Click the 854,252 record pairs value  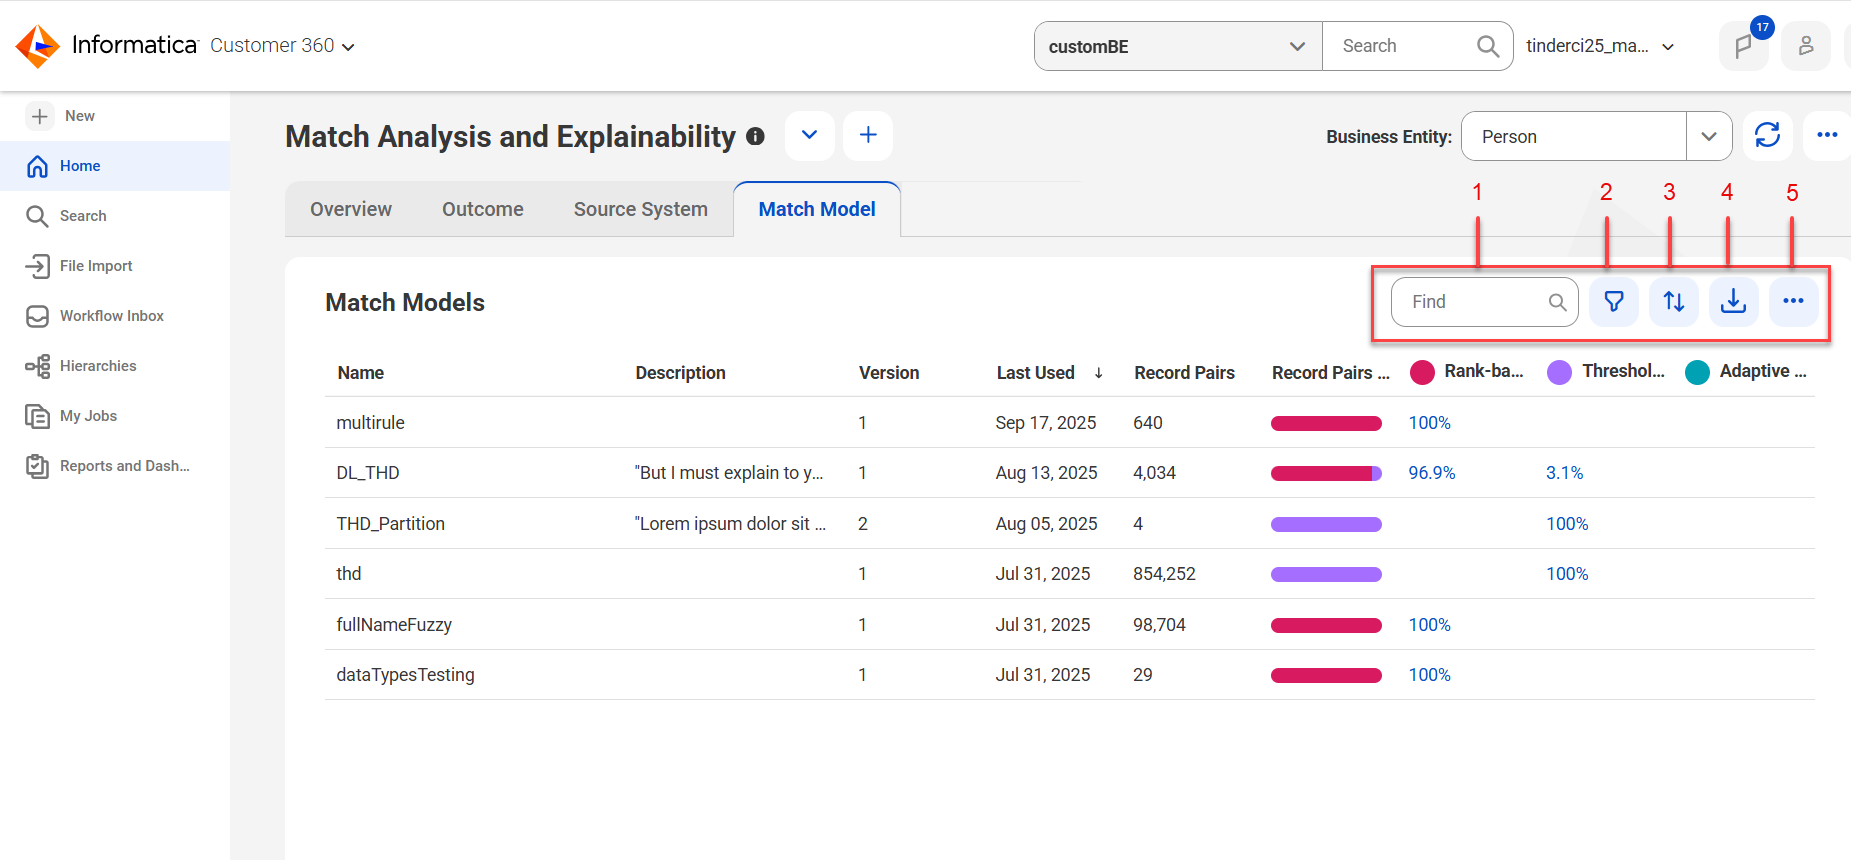pos(1164,574)
